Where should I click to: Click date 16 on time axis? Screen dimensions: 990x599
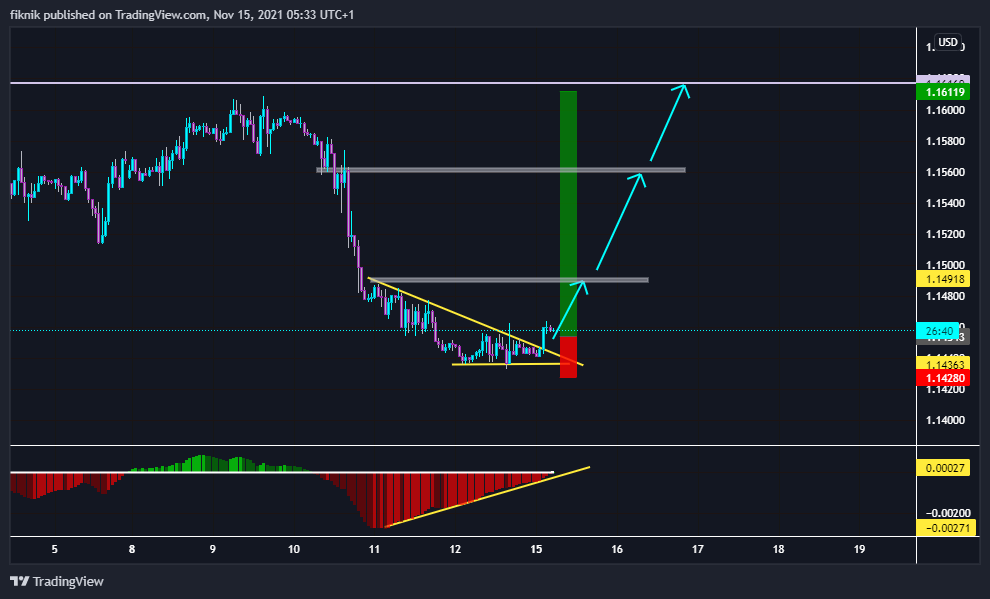(x=617, y=549)
